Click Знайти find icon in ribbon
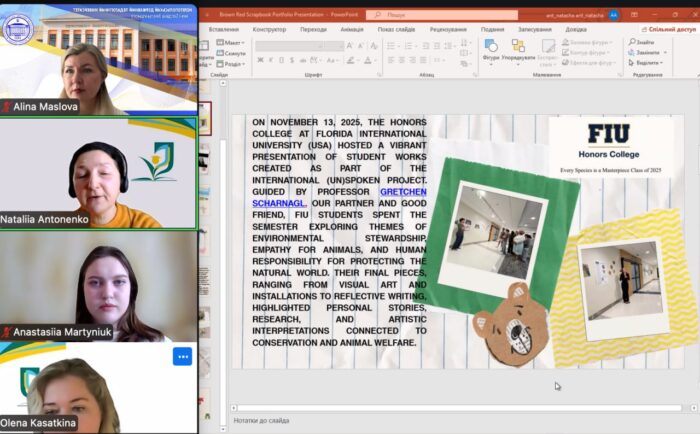This screenshot has height=434, width=700. (x=633, y=42)
